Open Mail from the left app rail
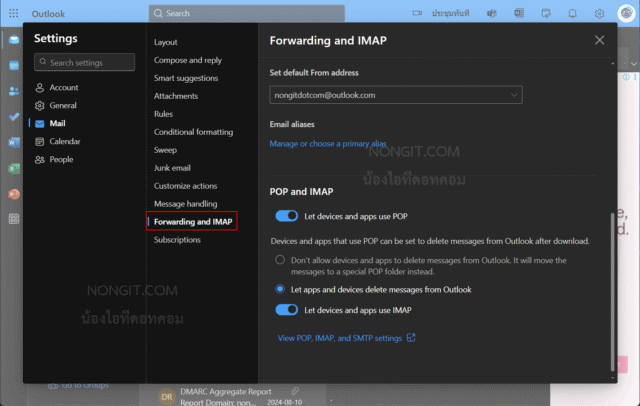640x406 pixels. 14,40
